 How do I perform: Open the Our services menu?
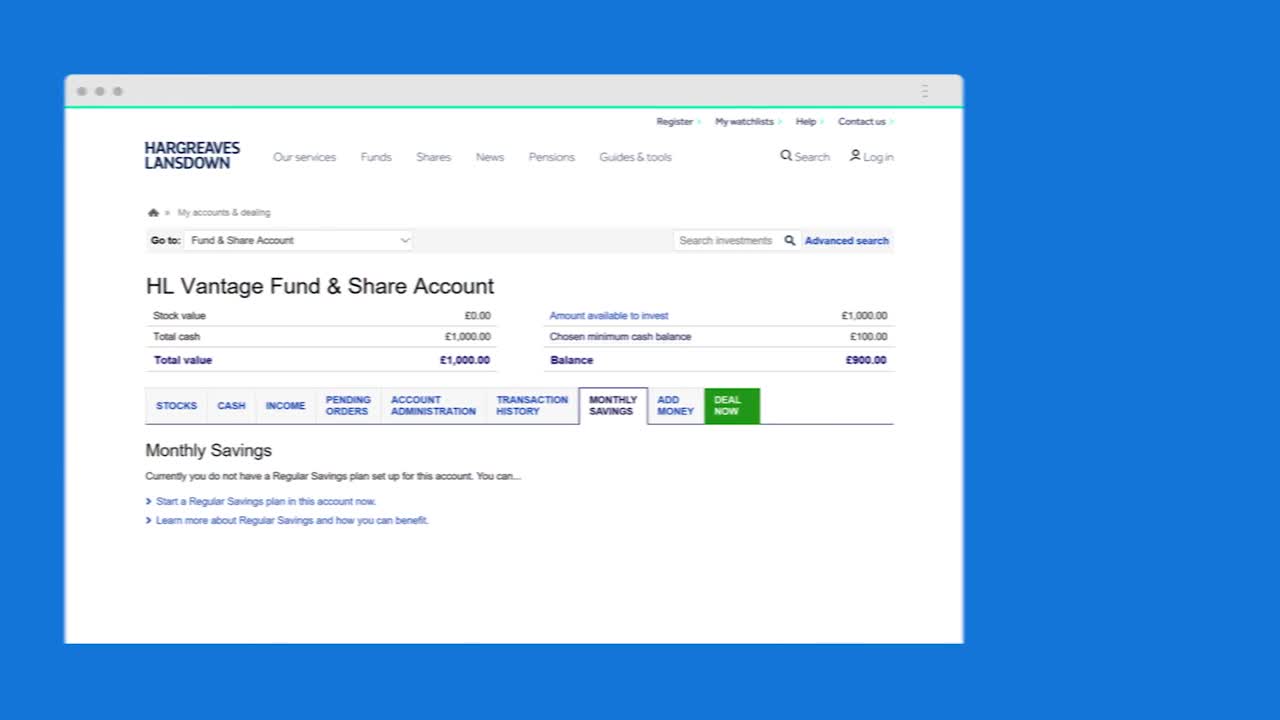click(304, 157)
